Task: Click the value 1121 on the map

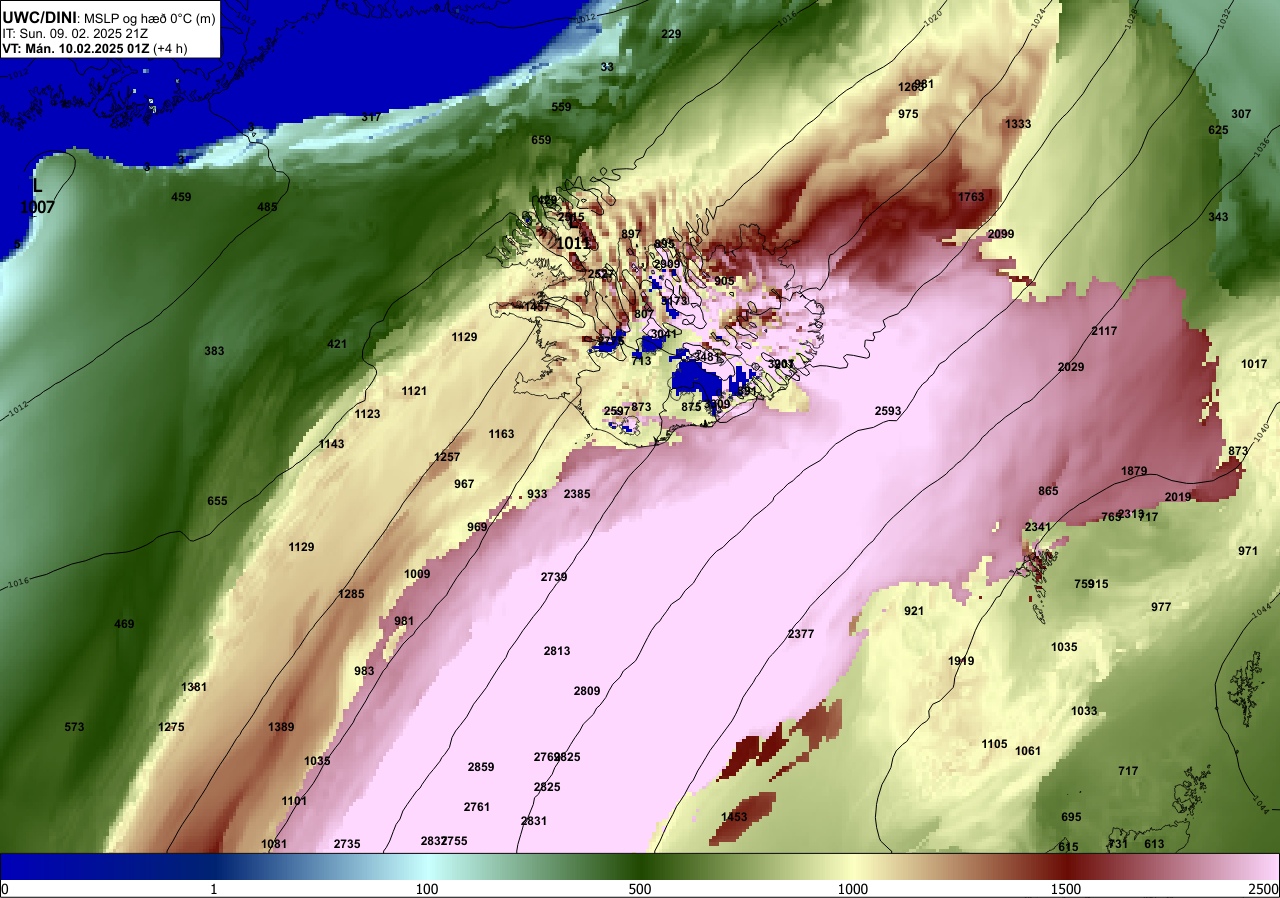Action: [x=414, y=391]
